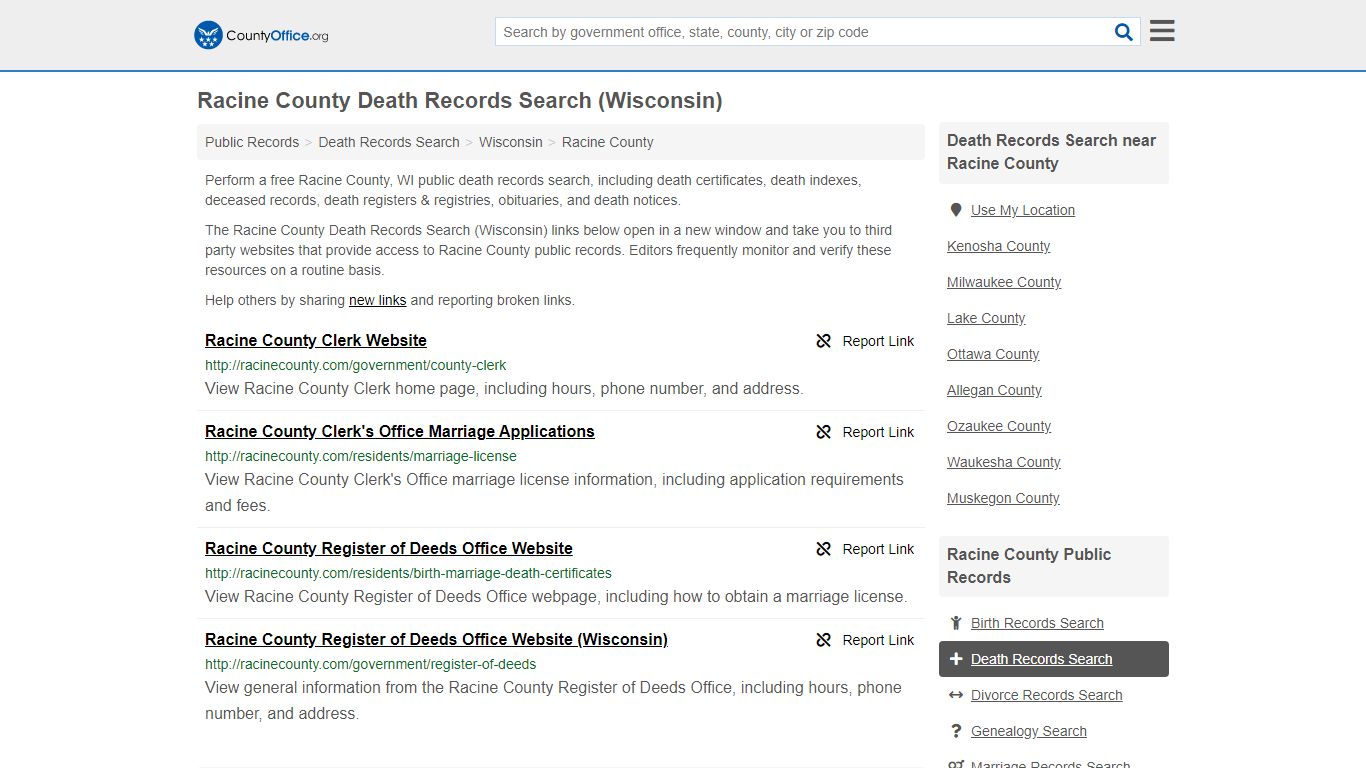1366x768 pixels.
Task: Click the broken-link icon for Racine County Clerk Website
Action: pos(824,341)
